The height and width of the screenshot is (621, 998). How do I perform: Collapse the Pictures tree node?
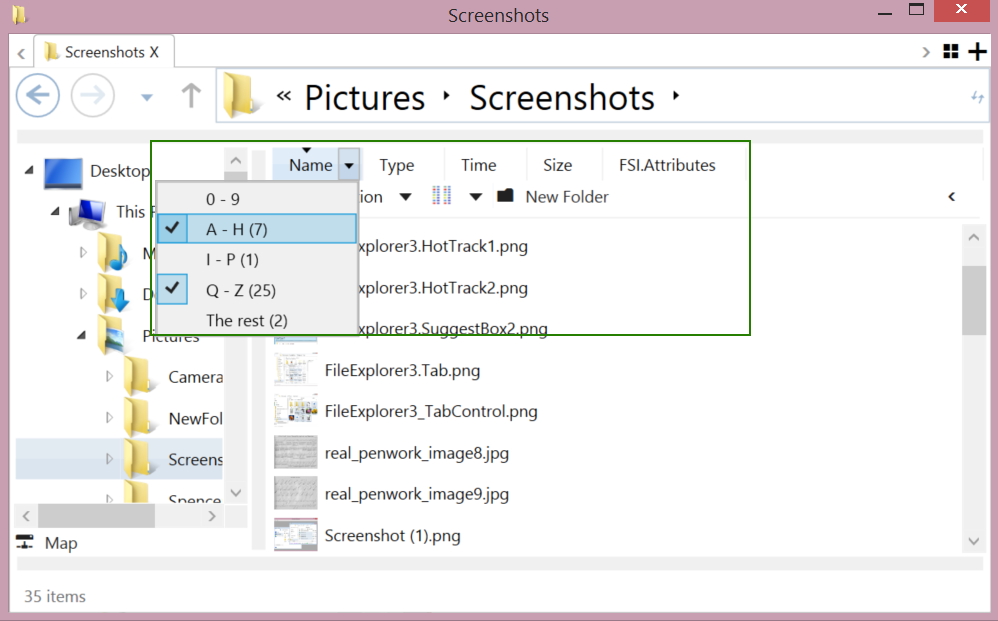[81, 335]
